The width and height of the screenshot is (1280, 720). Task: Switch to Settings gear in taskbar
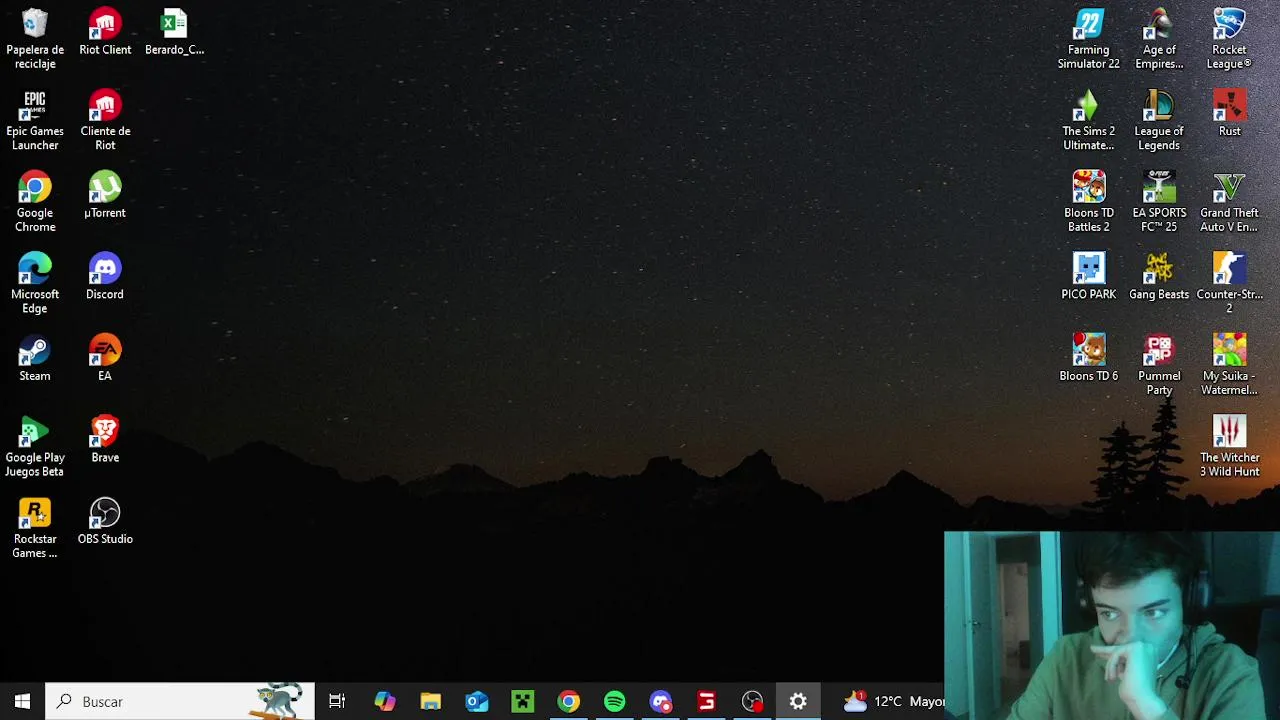click(x=798, y=702)
